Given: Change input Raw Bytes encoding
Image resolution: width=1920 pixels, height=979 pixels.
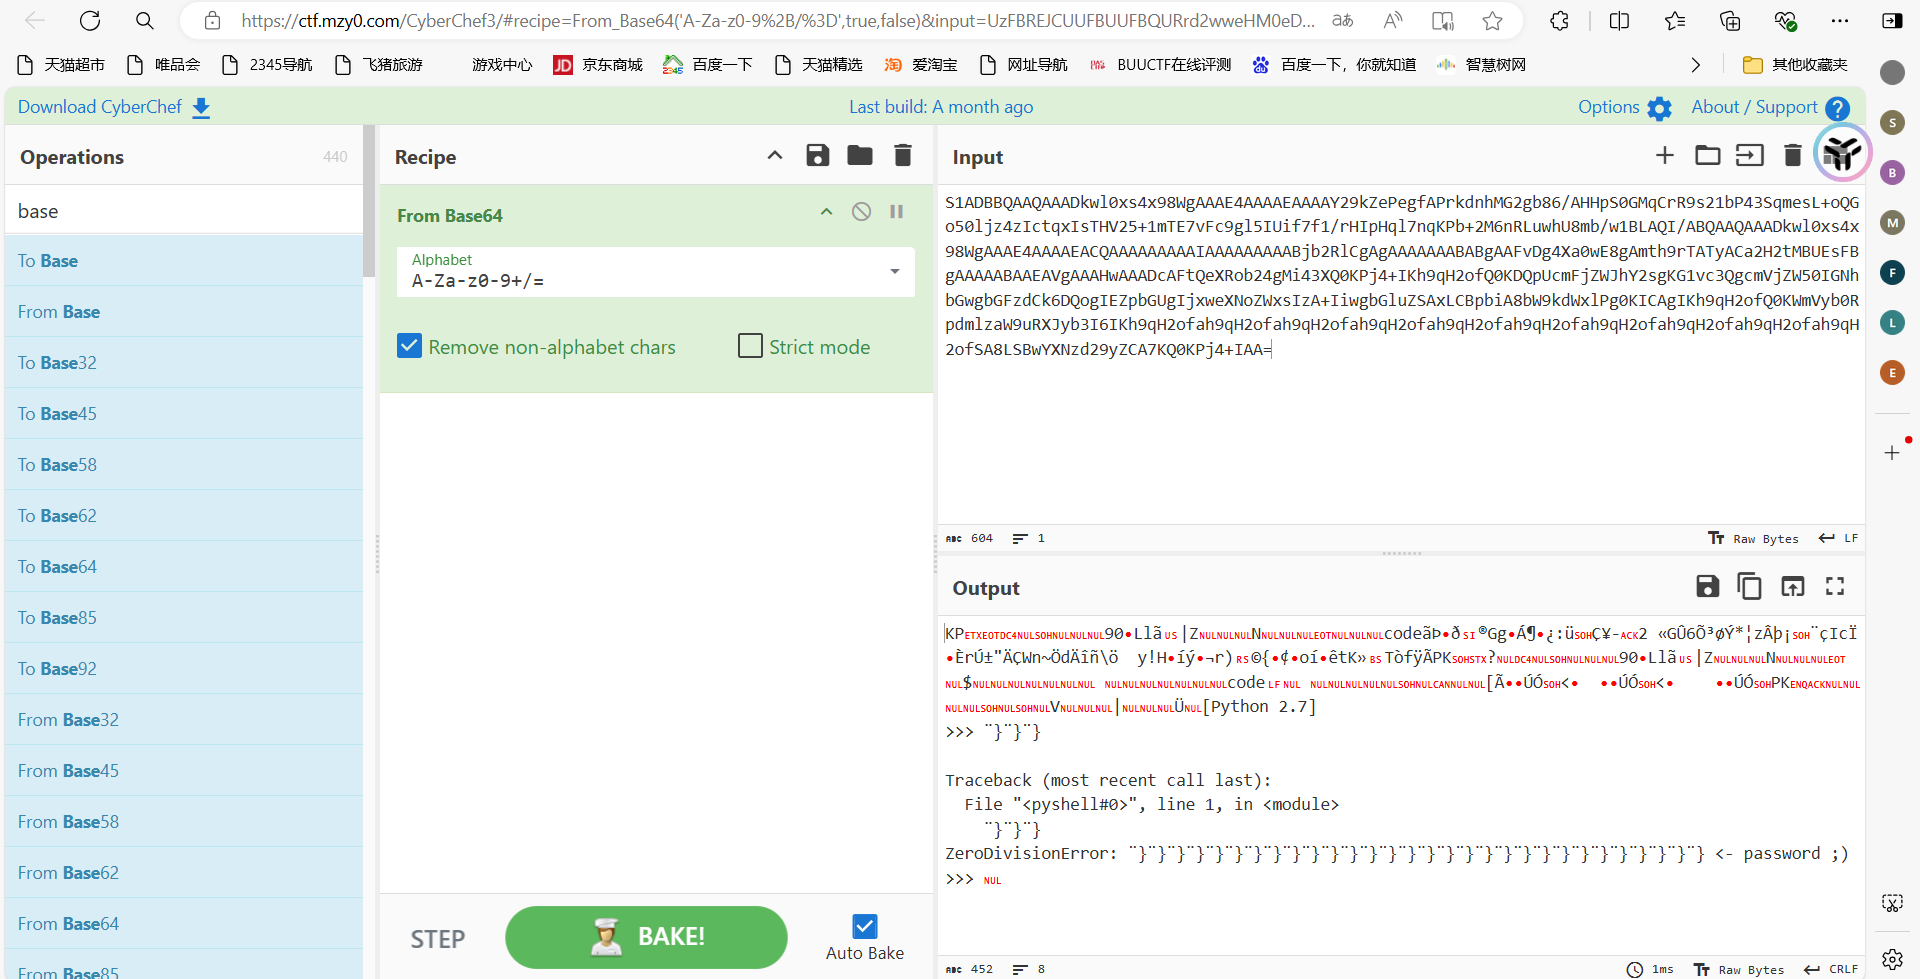Looking at the screenshot, I should pos(1753,538).
